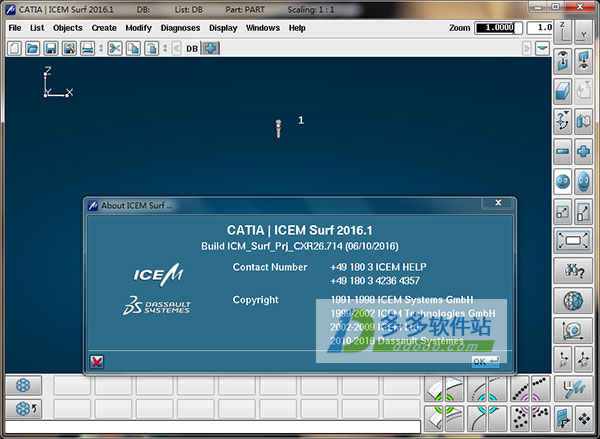Click the Copy icon in toolbar

click(x=133, y=49)
